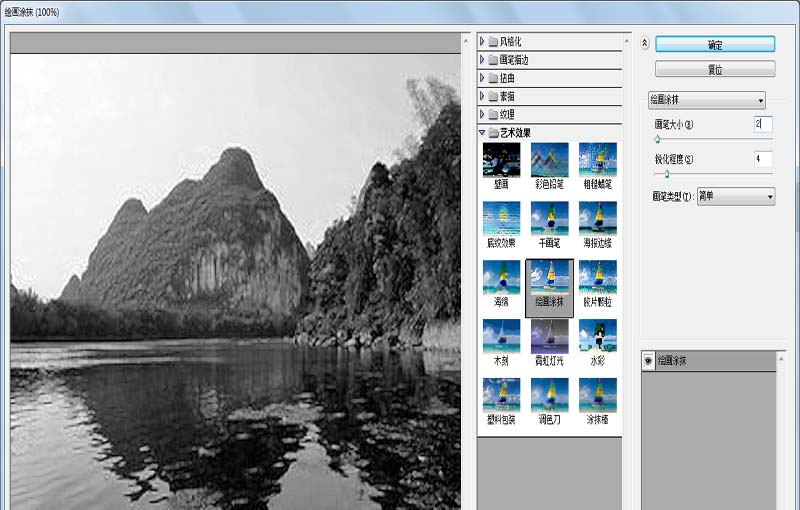Click the 画笔类型 label text
Screen dimensions: 800x510
click(673, 196)
